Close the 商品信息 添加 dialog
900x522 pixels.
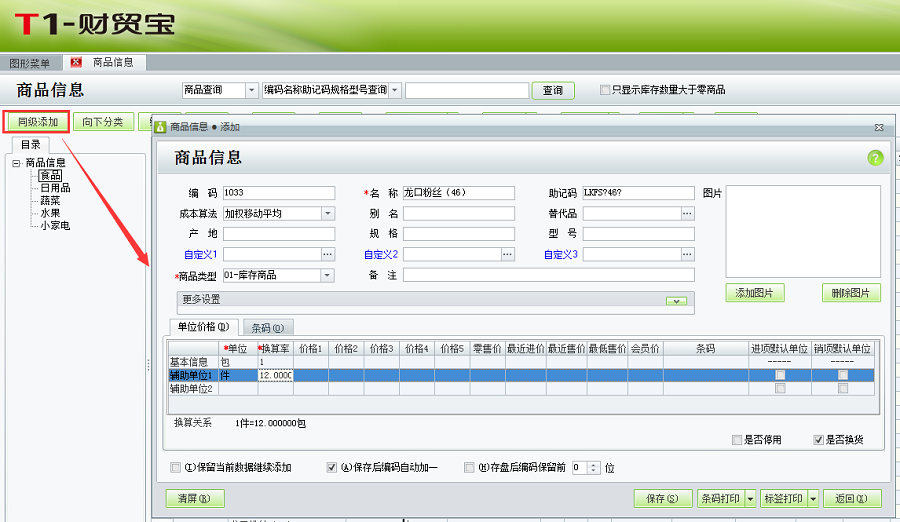(879, 127)
